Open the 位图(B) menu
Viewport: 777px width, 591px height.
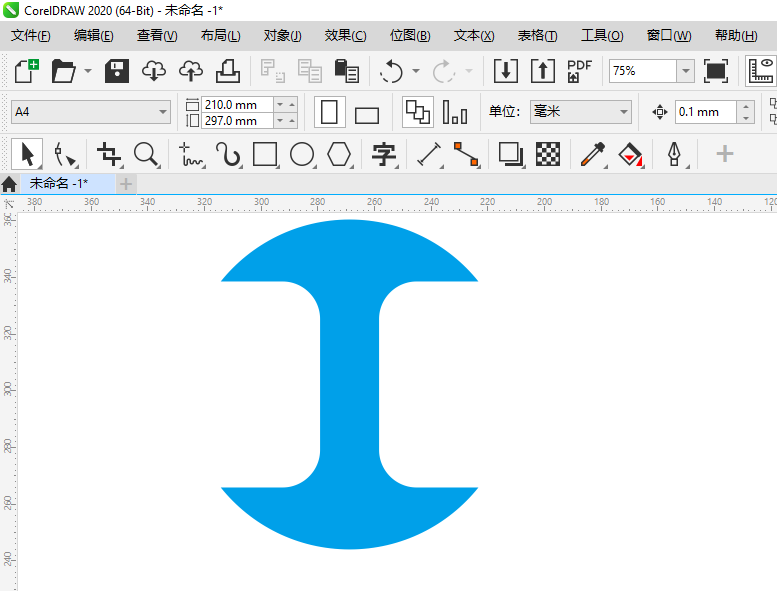(410, 36)
